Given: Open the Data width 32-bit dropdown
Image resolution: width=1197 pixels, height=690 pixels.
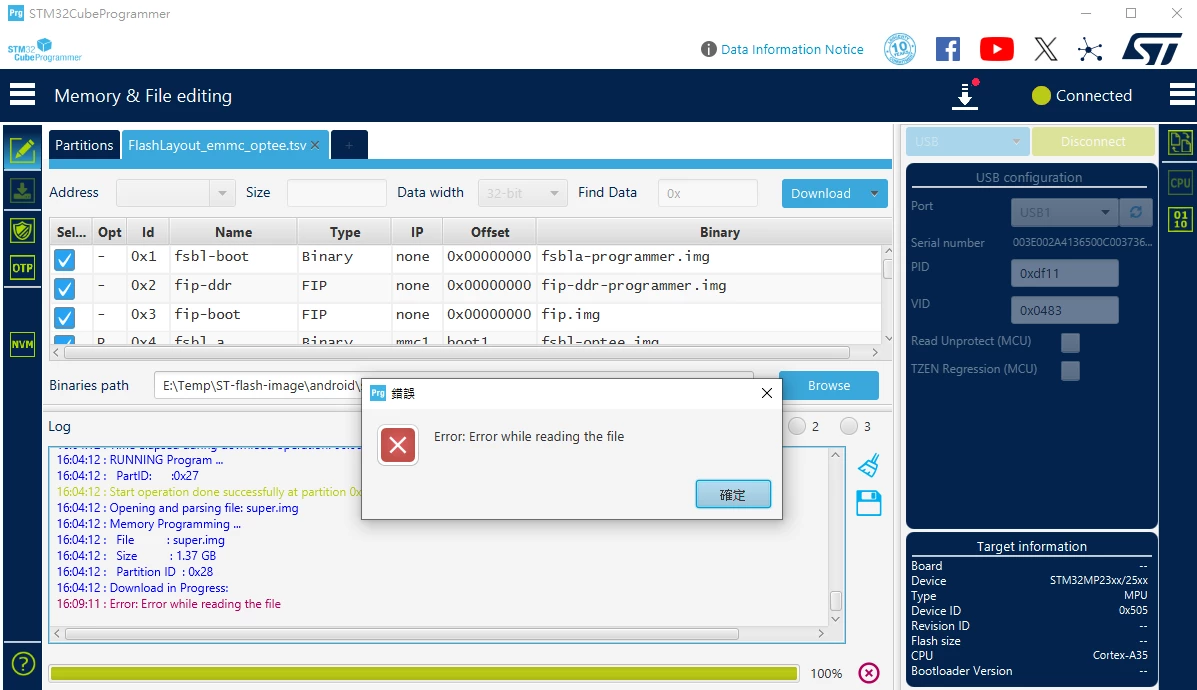Looking at the screenshot, I should tap(522, 193).
